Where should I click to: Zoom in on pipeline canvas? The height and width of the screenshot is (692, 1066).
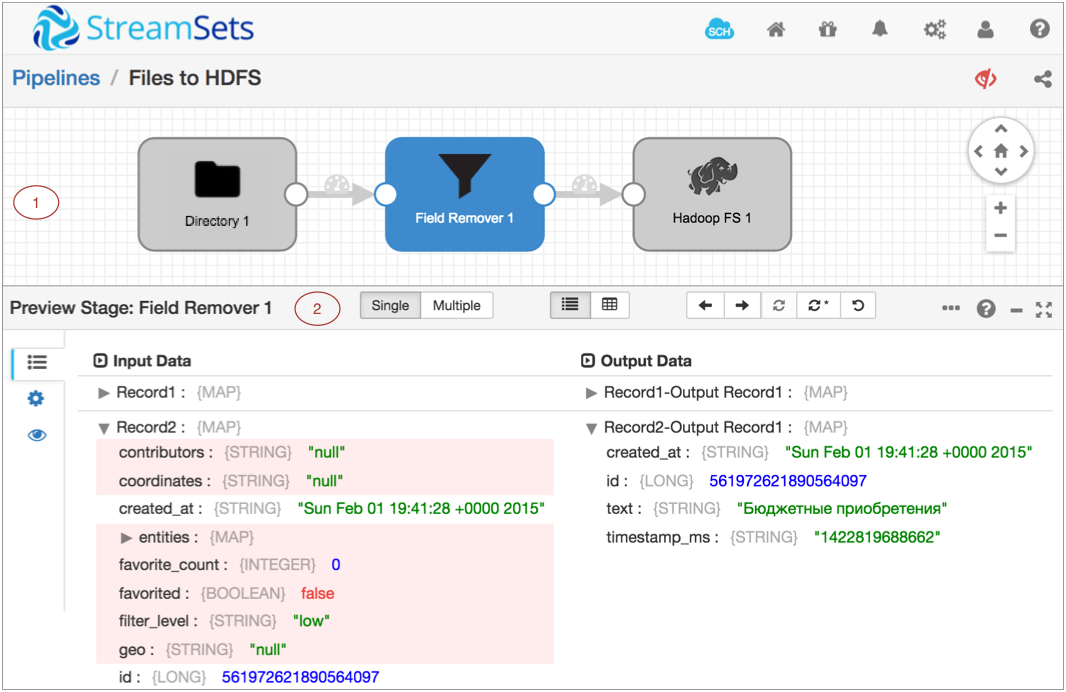1000,209
